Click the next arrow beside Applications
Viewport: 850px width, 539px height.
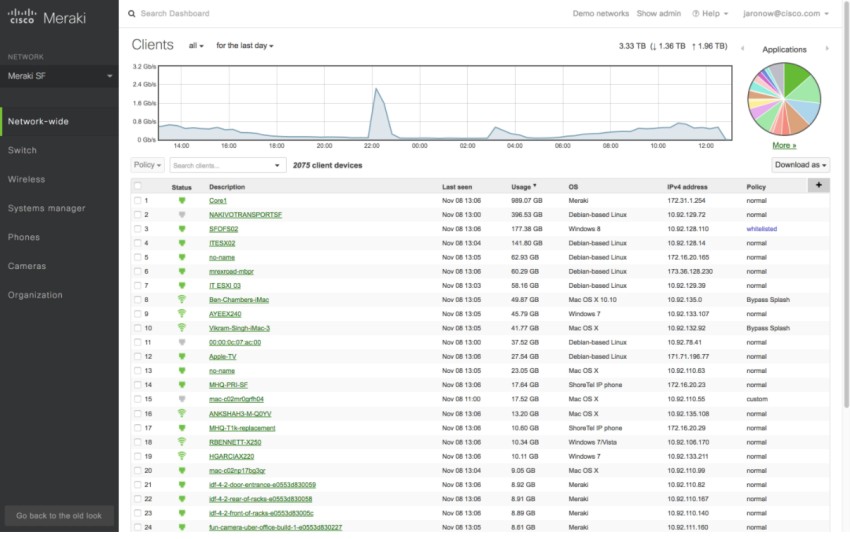[x=827, y=49]
